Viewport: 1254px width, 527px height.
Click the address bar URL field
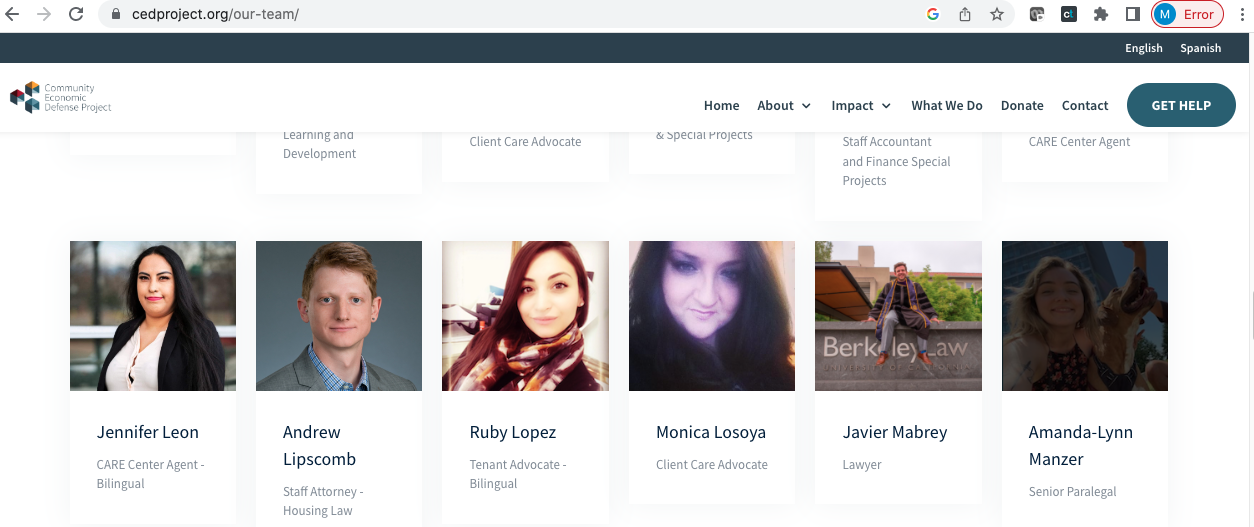coord(500,14)
